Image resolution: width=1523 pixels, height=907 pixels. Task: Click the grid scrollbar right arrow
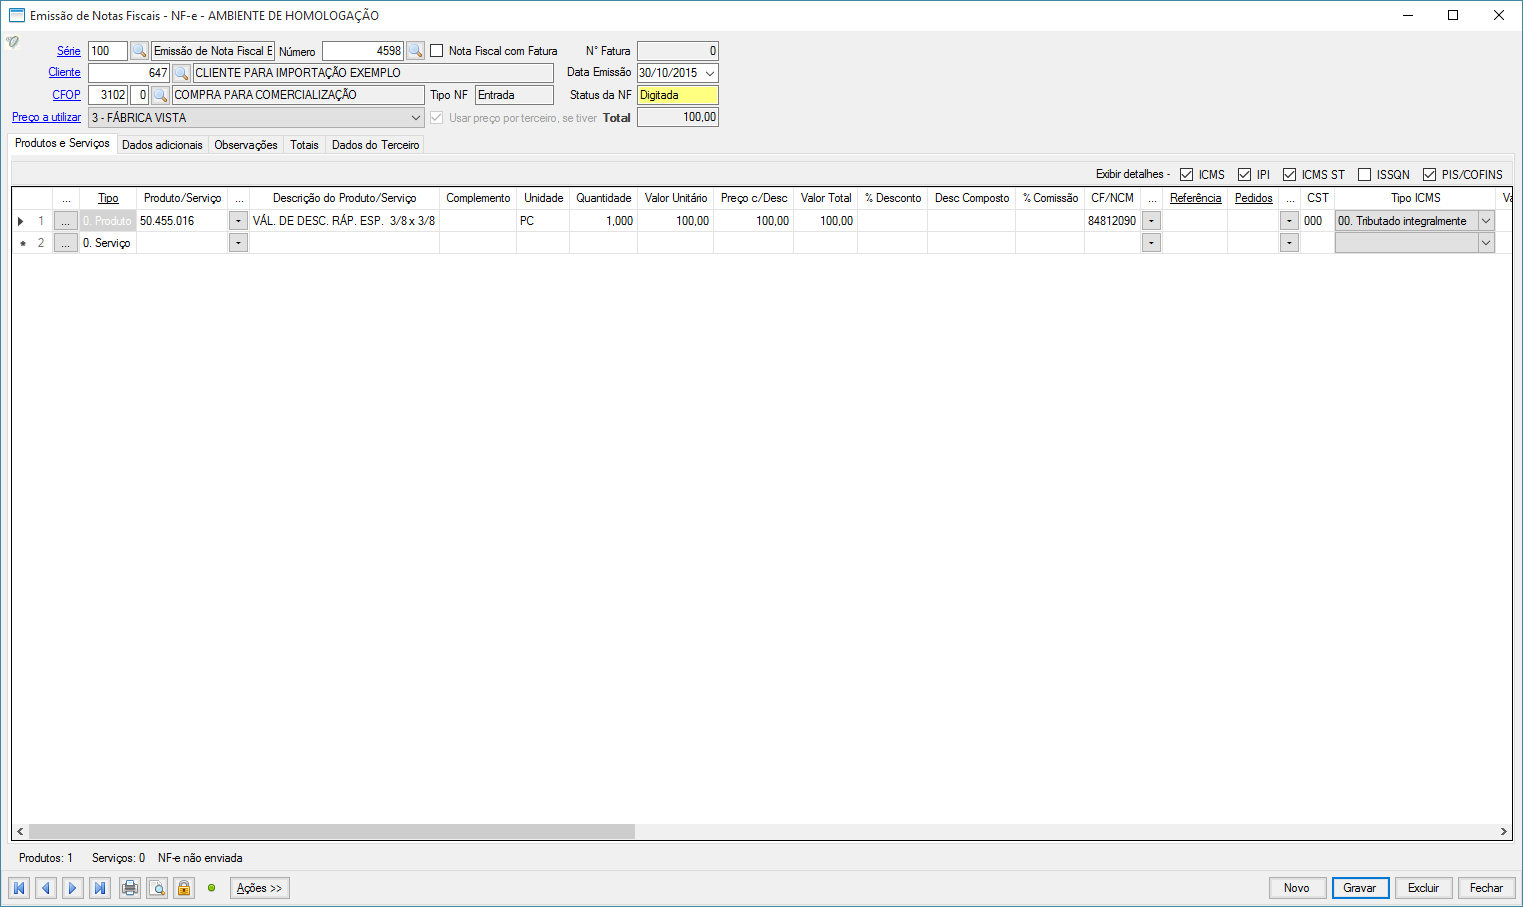pos(1503,831)
